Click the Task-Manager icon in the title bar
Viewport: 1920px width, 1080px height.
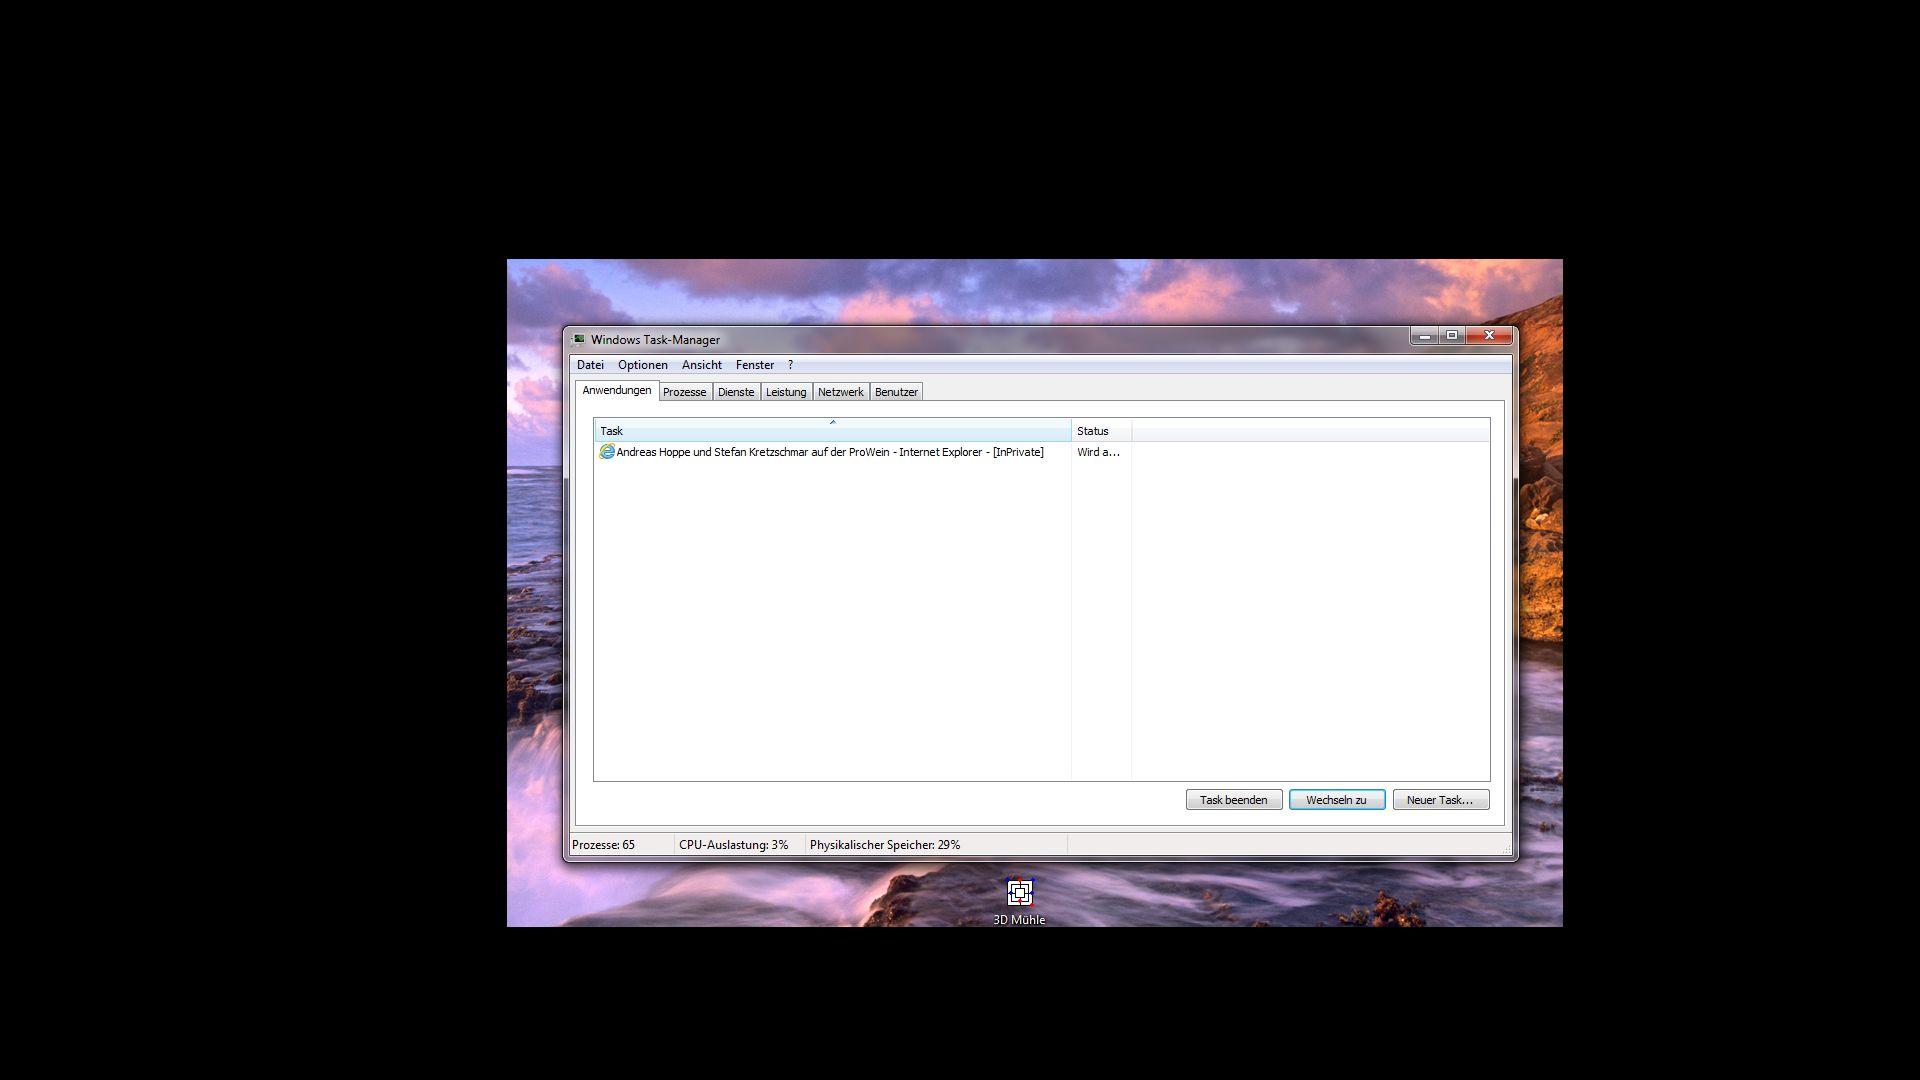pos(578,340)
